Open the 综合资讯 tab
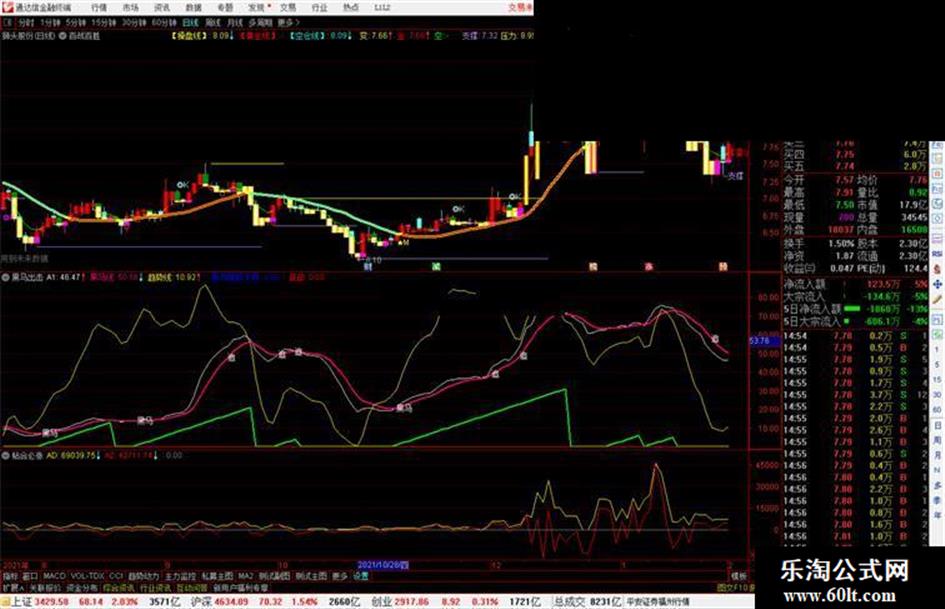The image size is (945, 609). [119, 587]
